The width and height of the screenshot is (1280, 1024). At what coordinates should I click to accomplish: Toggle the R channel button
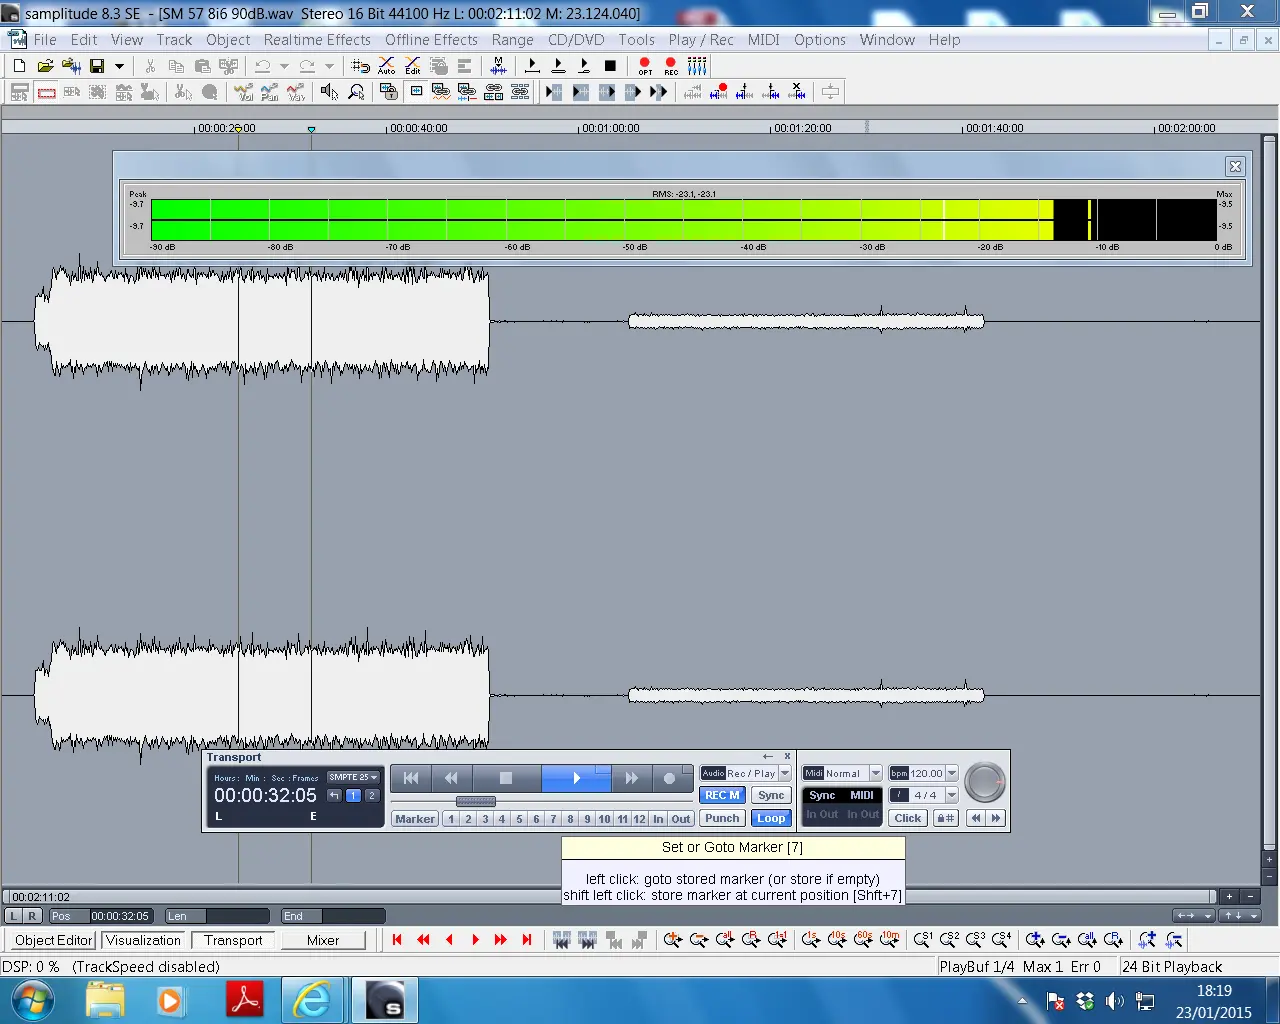click(32, 916)
